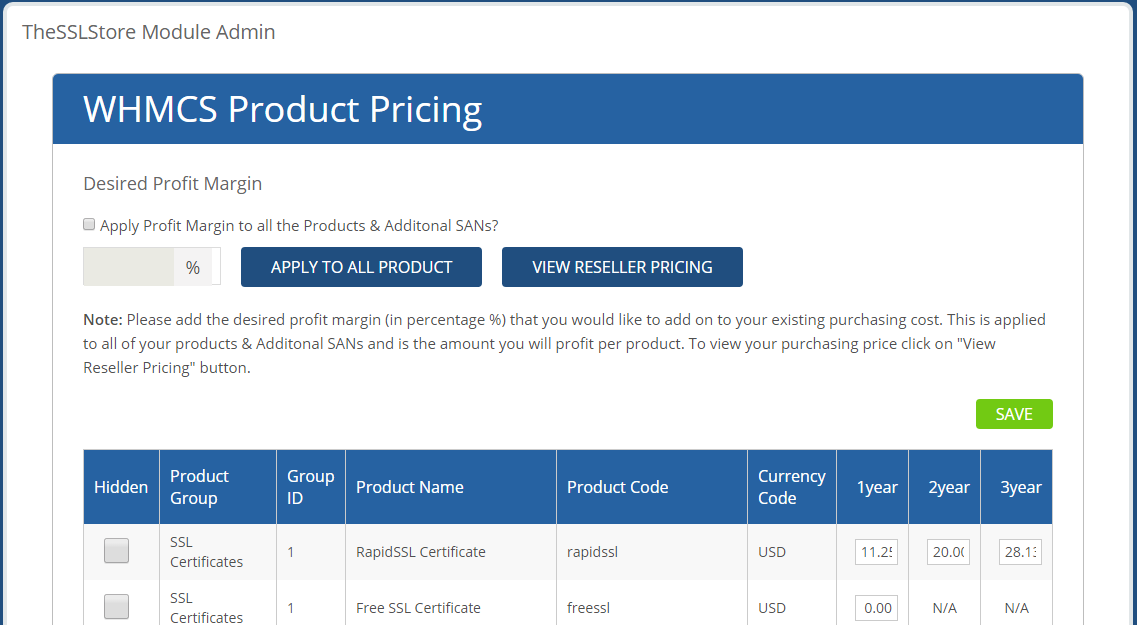Viewport: 1137px width, 625px height.
Task: Click the Group ID column header
Action: click(x=310, y=487)
